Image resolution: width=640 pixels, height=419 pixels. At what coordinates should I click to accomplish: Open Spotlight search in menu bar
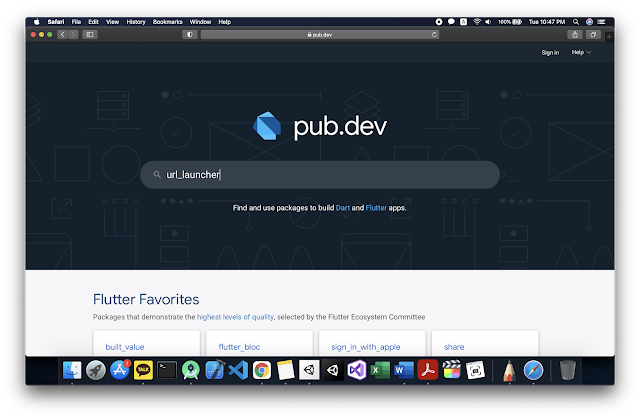click(x=576, y=22)
